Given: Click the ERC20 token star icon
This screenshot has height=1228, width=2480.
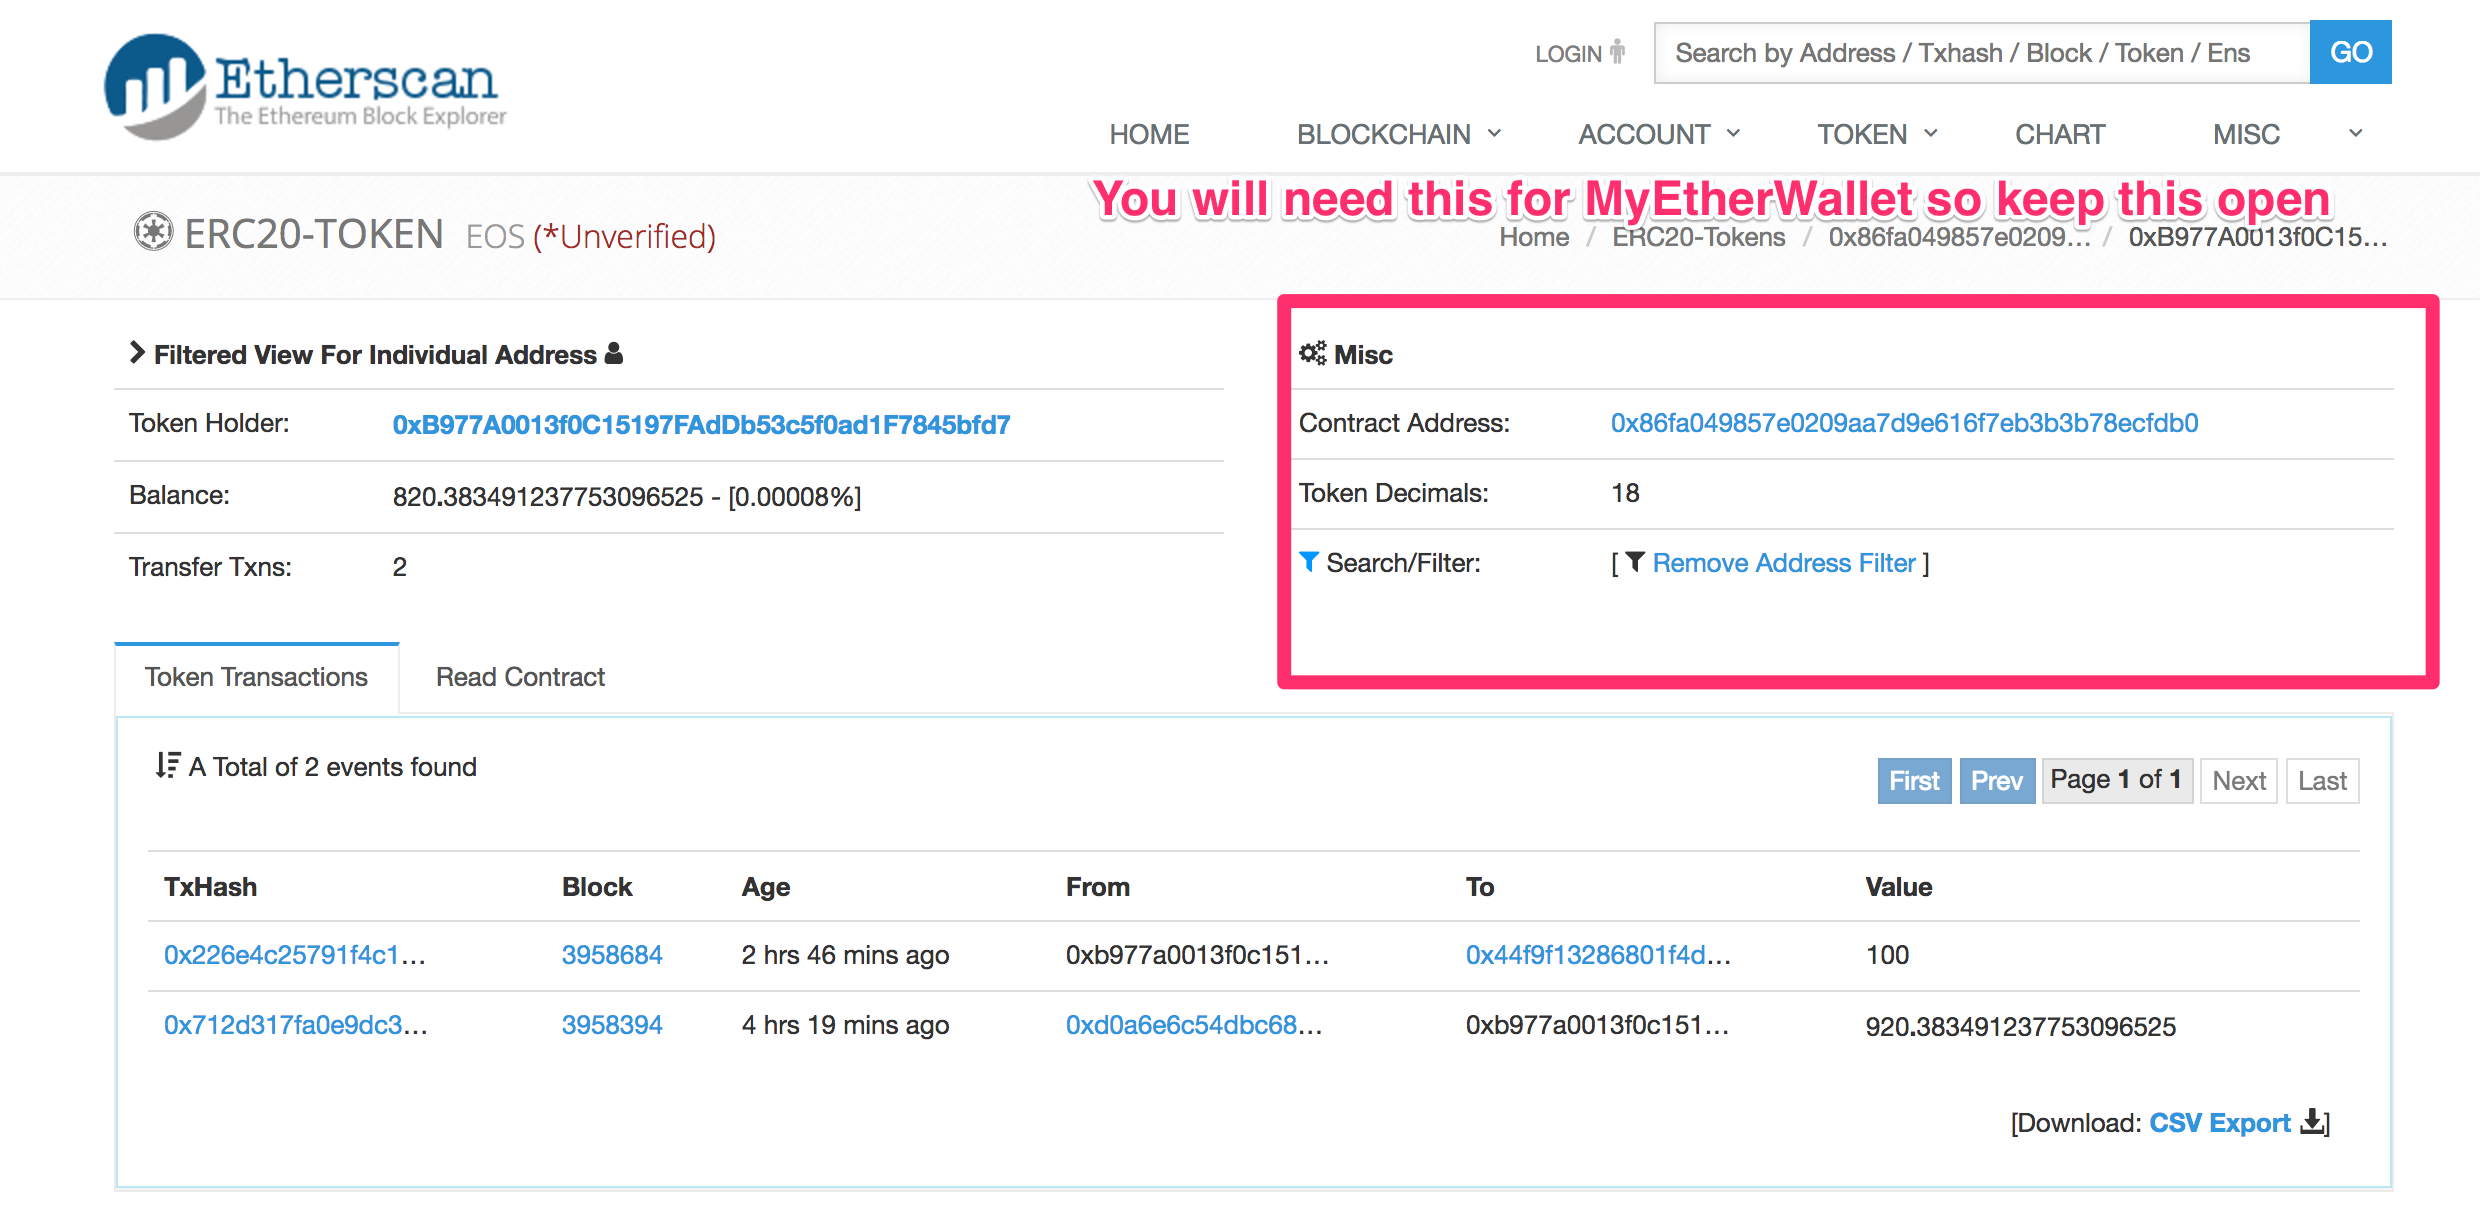Looking at the screenshot, I should [153, 232].
